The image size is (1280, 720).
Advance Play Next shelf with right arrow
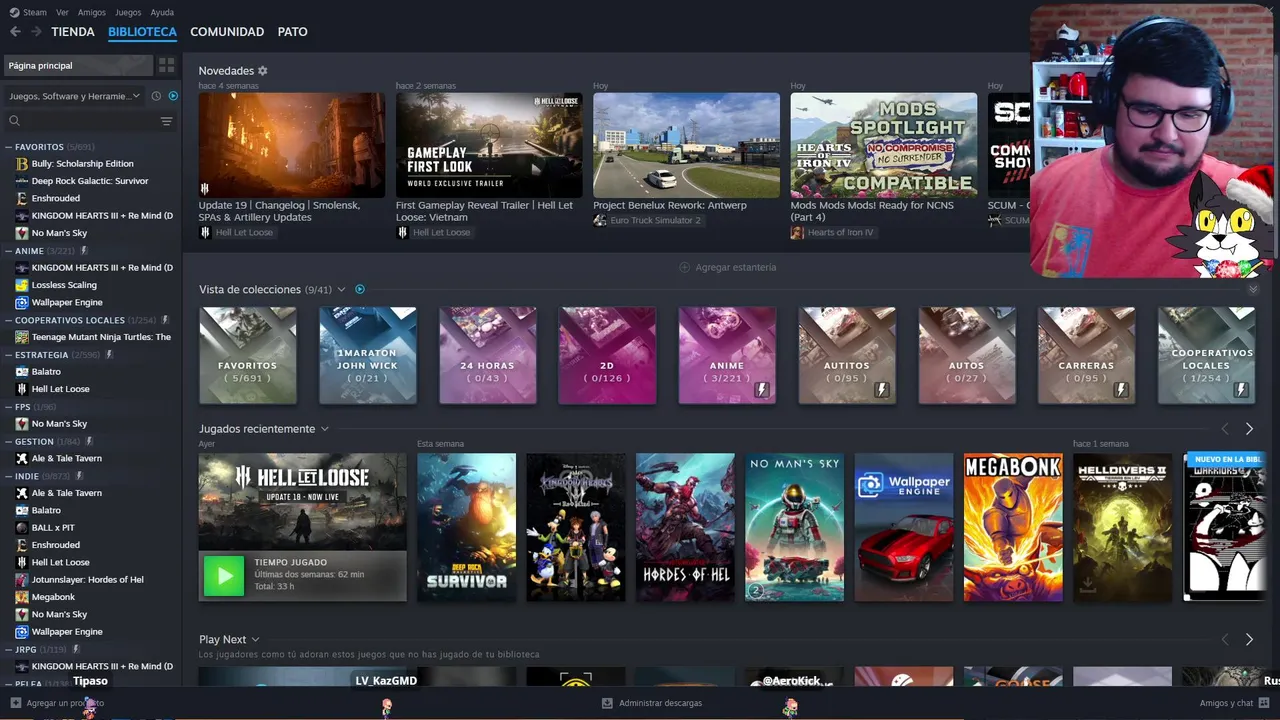click(1249, 639)
